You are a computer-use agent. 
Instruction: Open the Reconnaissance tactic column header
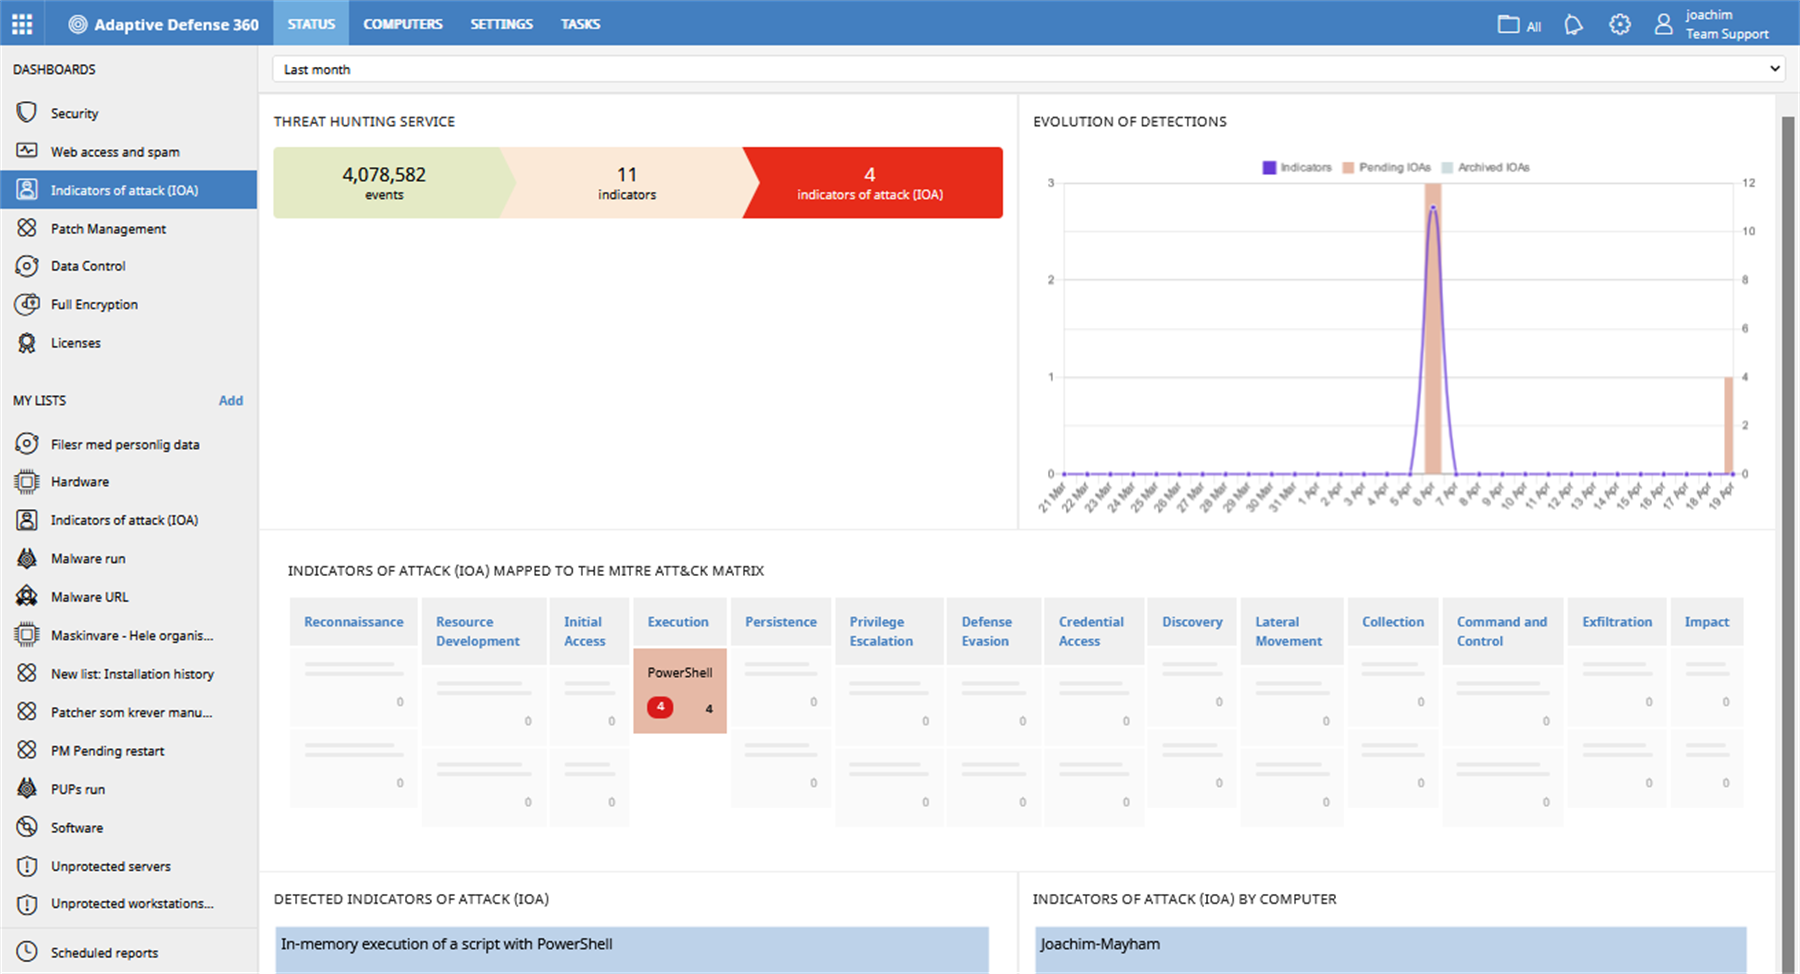pyautogui.click(x=354, y=622)
